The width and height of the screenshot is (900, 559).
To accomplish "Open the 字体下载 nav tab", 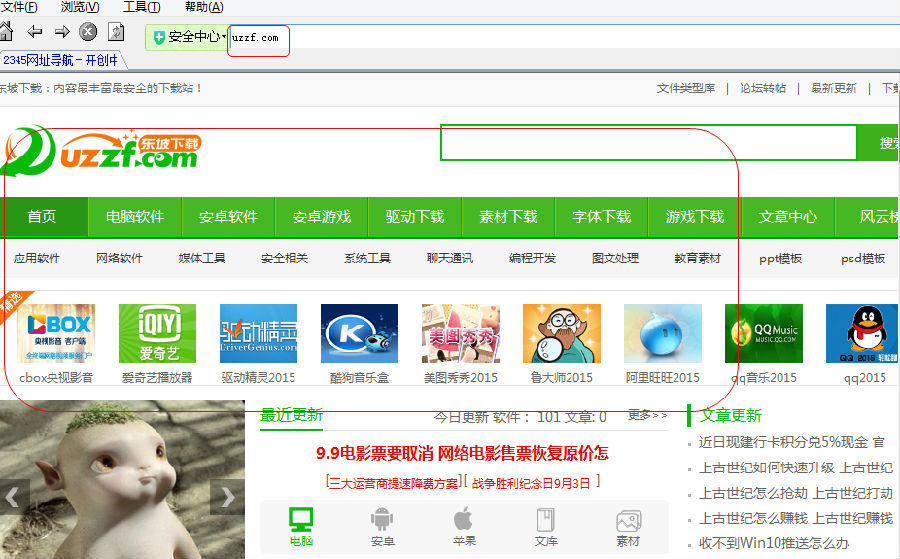I will point(602,217).
